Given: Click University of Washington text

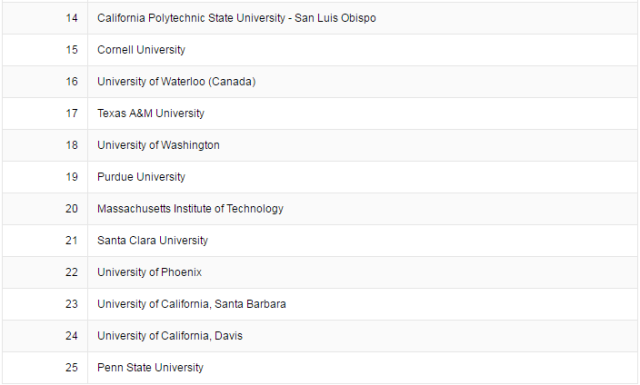Looking at the screenshot, I should pyautogui.click(x=158, y=145).
